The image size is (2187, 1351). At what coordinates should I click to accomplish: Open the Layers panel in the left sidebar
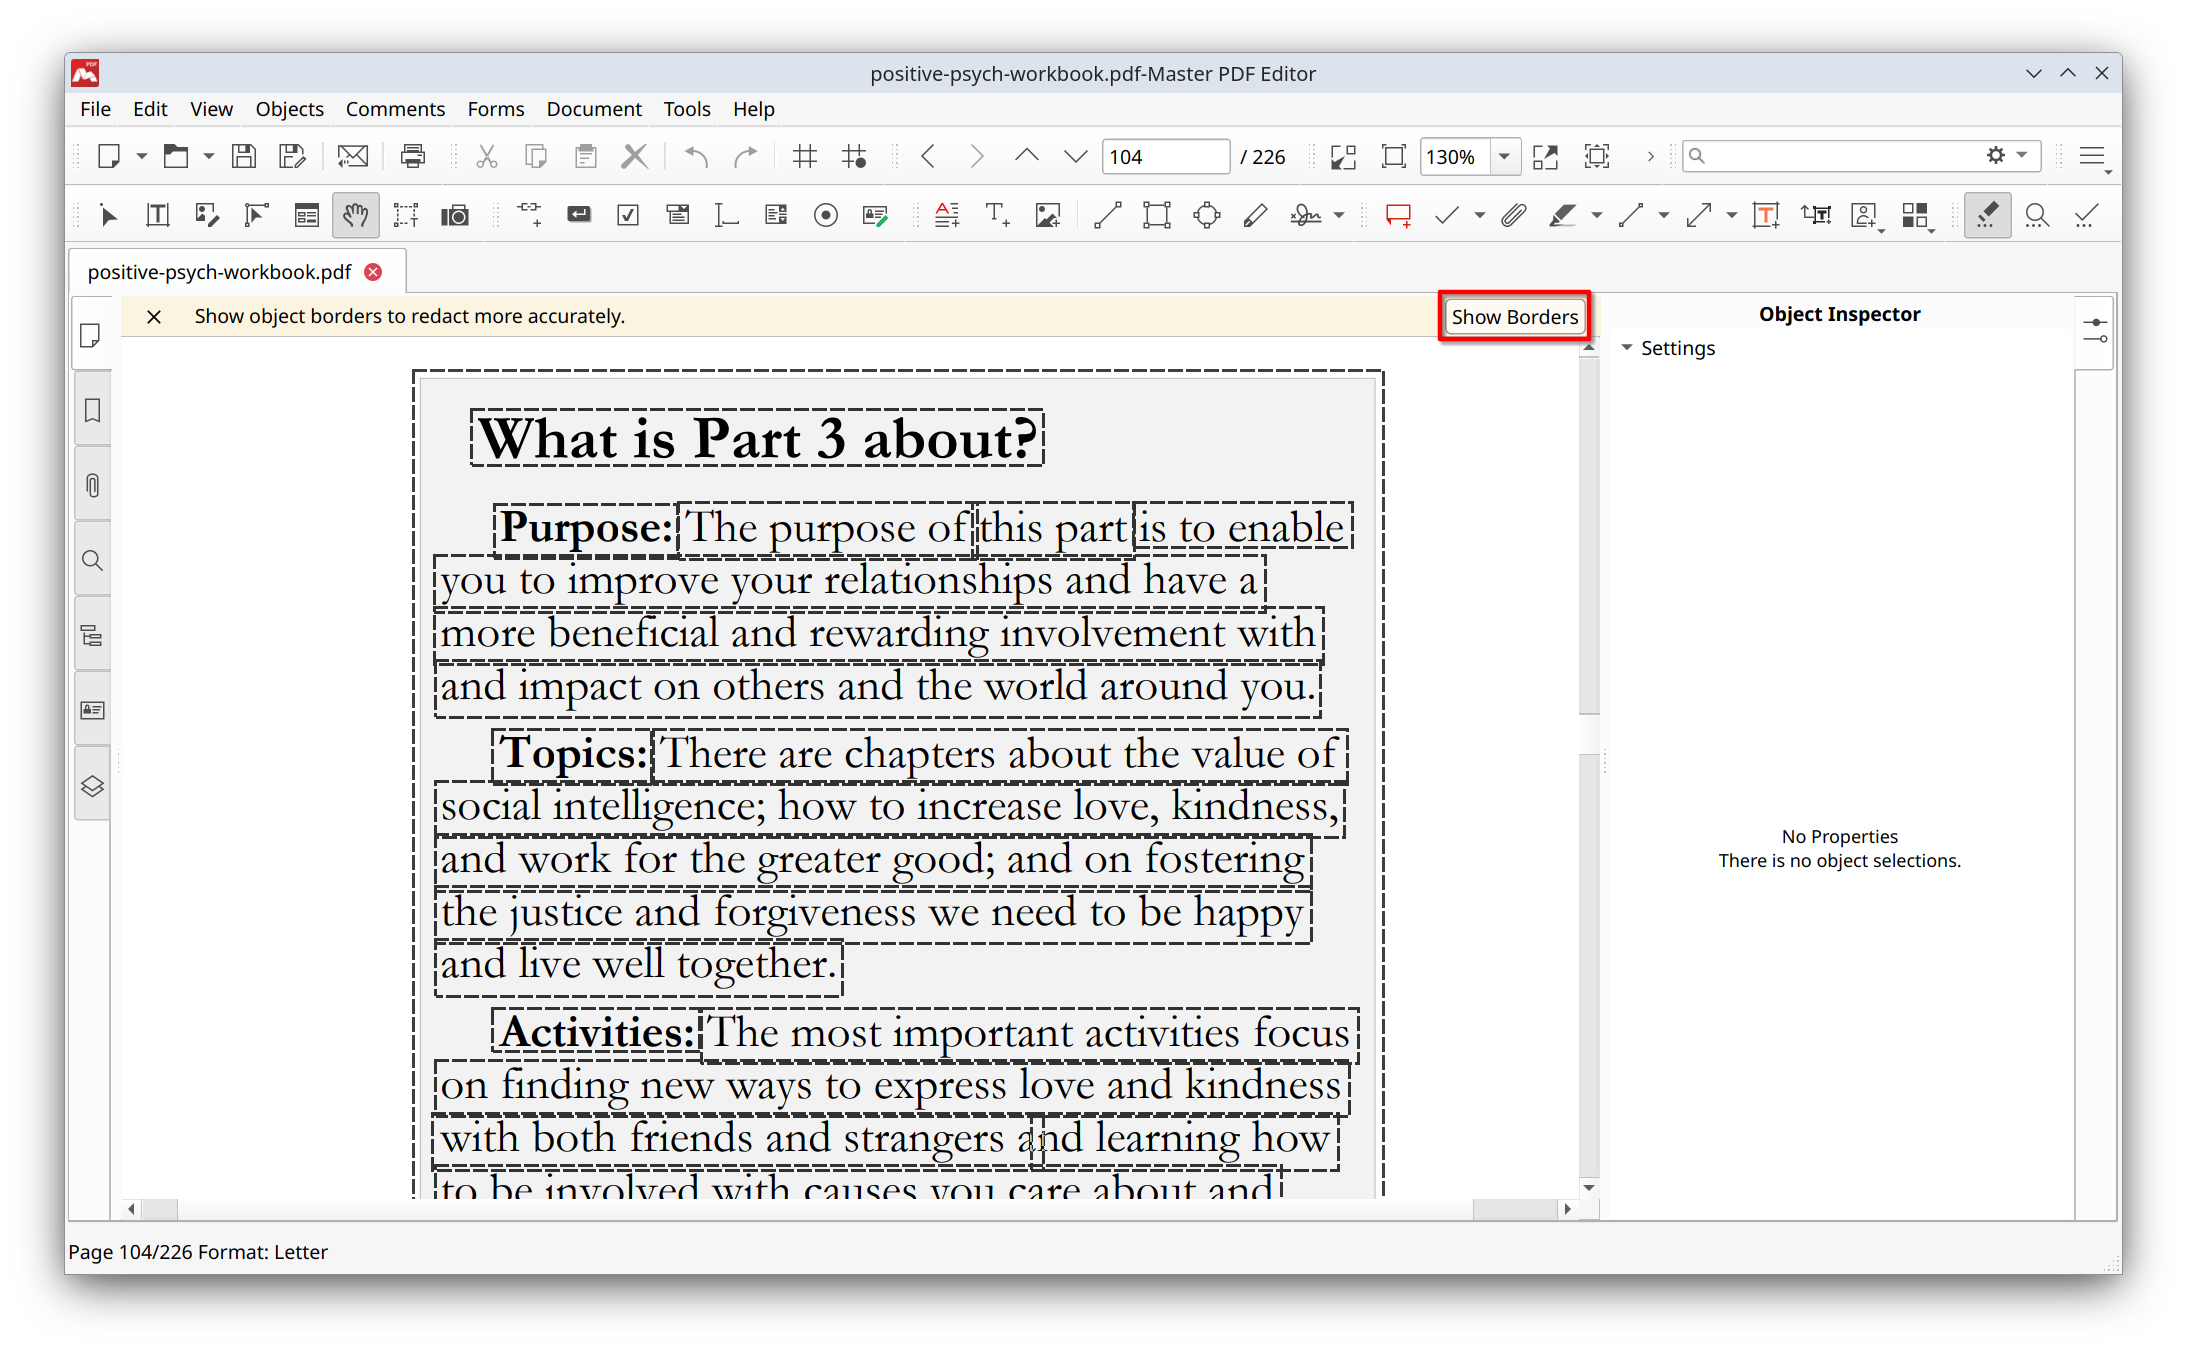[92, 786]
